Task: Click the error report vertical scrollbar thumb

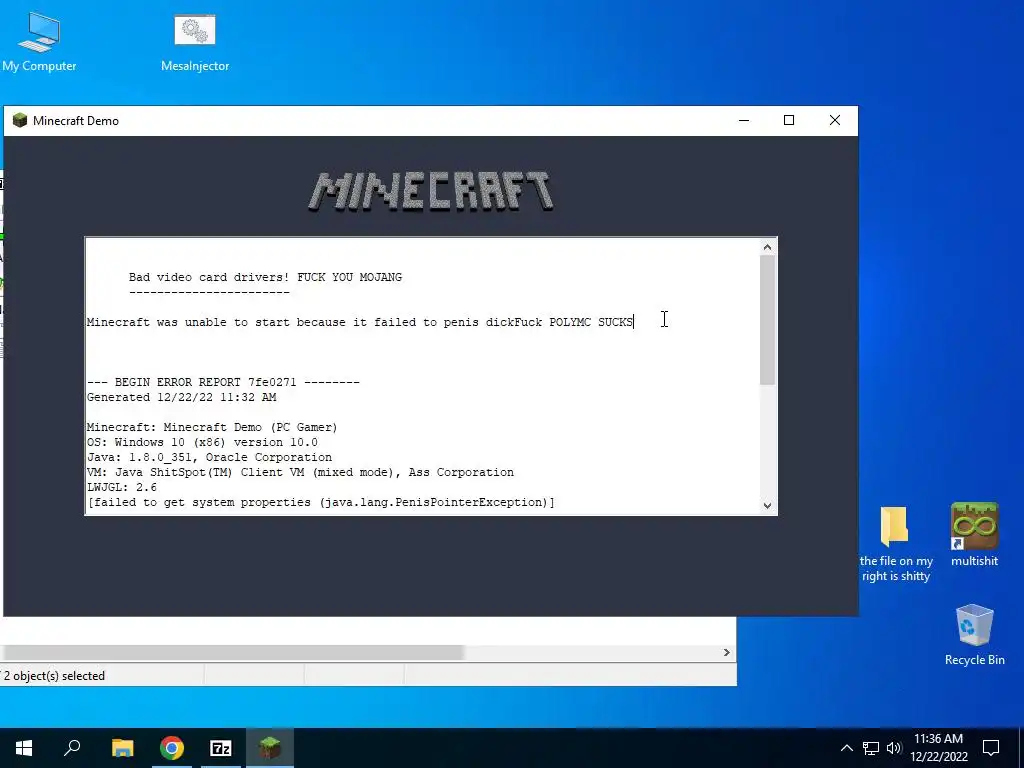Action: 767,320
